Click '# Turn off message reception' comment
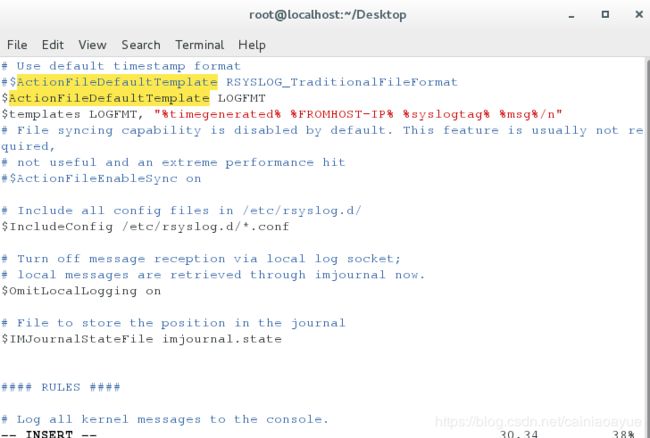The height and width of the screenshot is (438, 650). 113,259
